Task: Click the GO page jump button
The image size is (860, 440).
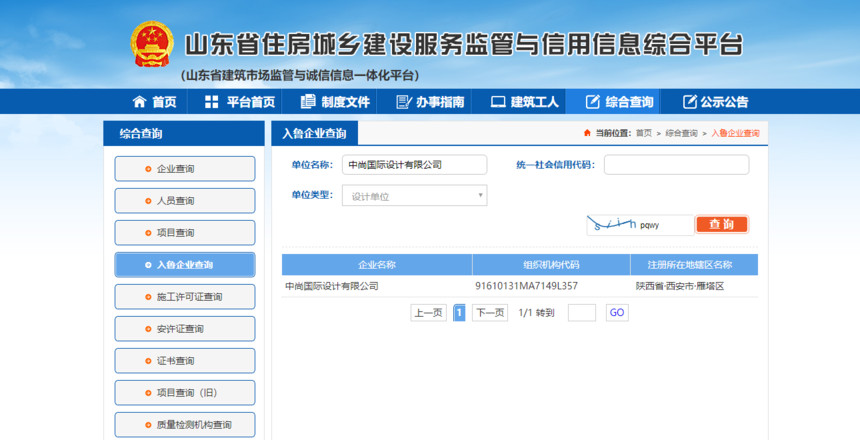Action: [x=617, y=313]
